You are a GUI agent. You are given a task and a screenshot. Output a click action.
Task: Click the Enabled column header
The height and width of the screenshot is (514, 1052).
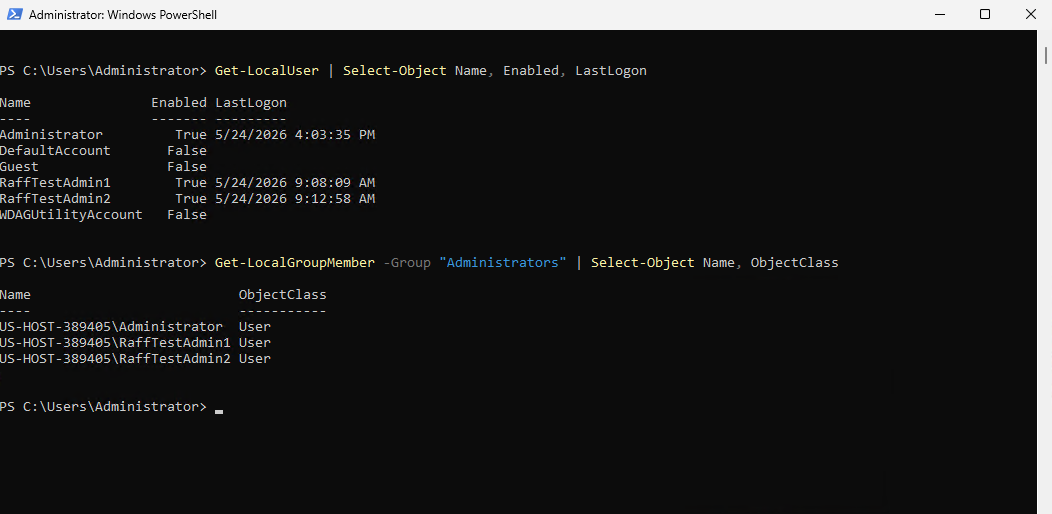pos(178,103)
